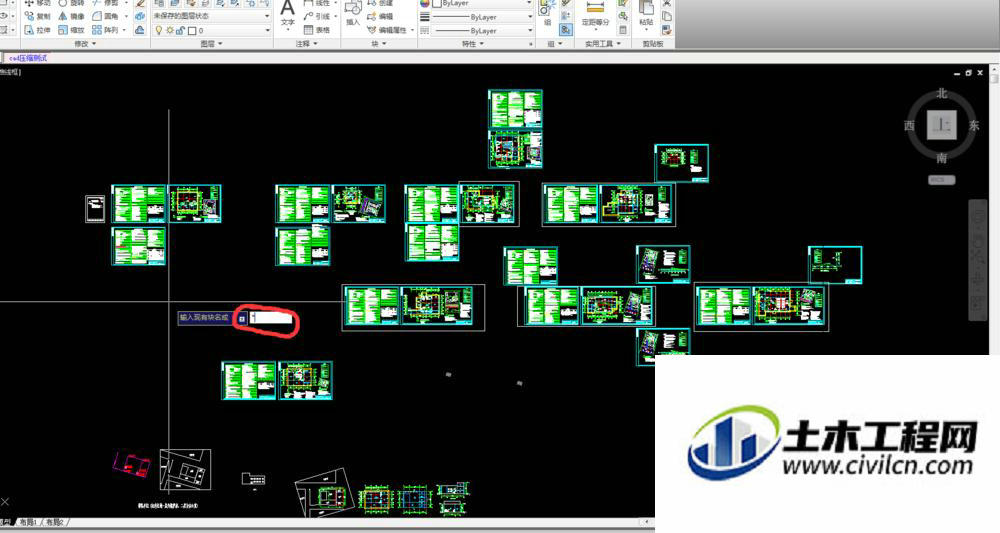Click the 定距等分 measure tool
This screenshot has height=533, width=1000.
596,14
